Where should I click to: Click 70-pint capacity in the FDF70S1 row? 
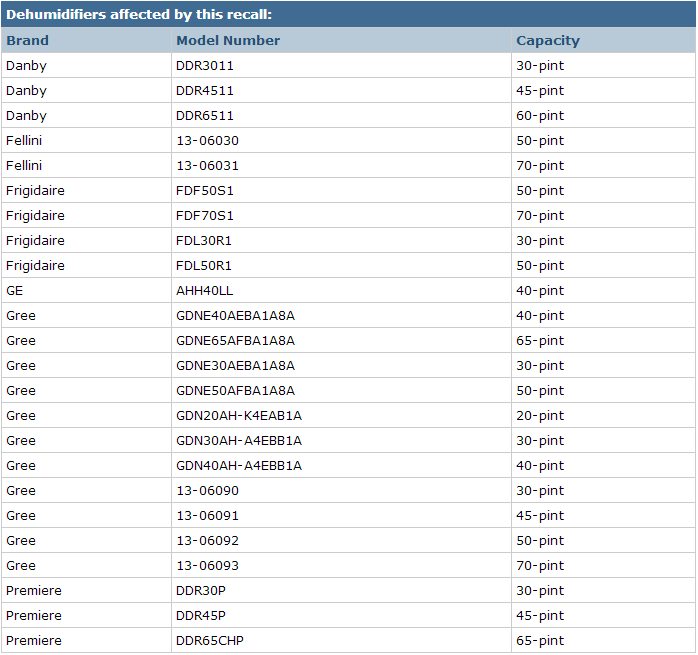pos(540,216)
